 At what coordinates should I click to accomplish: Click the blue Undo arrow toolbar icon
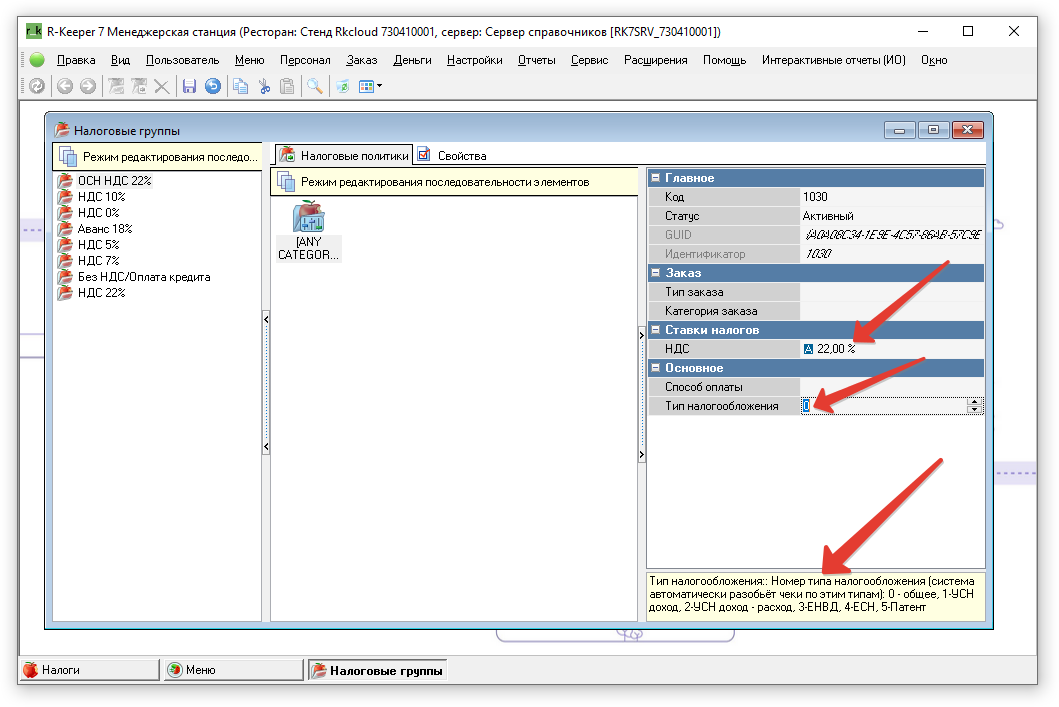[x=212, y=87]
